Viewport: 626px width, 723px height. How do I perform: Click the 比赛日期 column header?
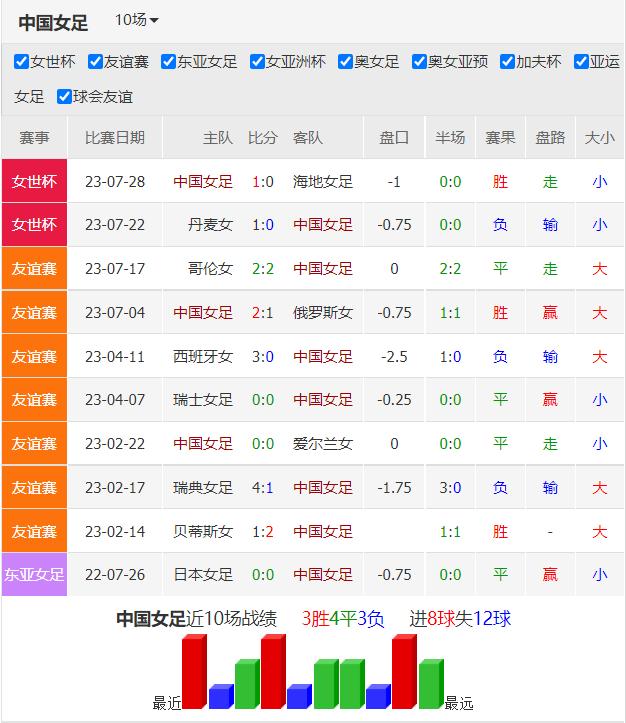pos(115,137)
